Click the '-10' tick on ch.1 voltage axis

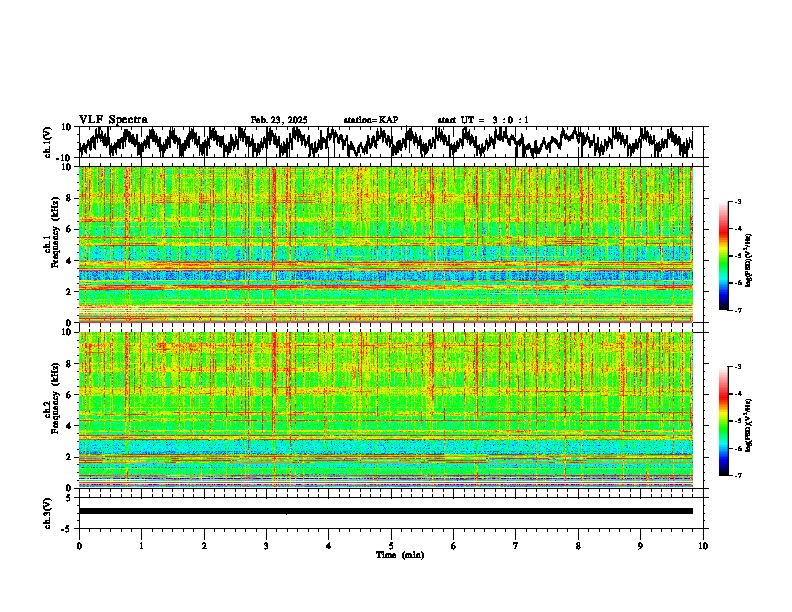pyautogui.click(x=65, y=158)
